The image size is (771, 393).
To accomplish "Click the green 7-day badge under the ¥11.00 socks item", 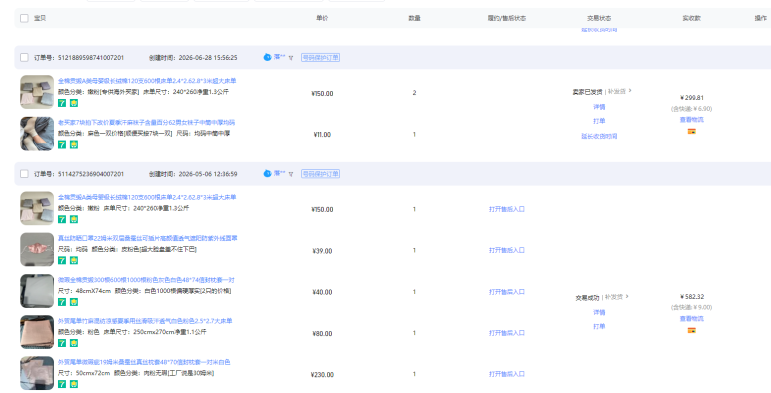I will coord(62,145).
